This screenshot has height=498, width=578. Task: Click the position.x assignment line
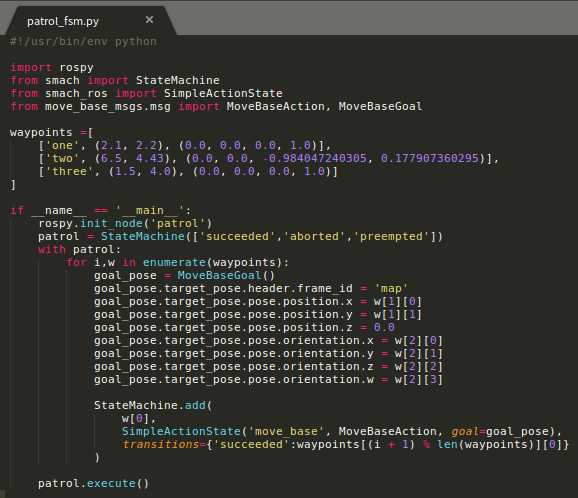(258, 302)
